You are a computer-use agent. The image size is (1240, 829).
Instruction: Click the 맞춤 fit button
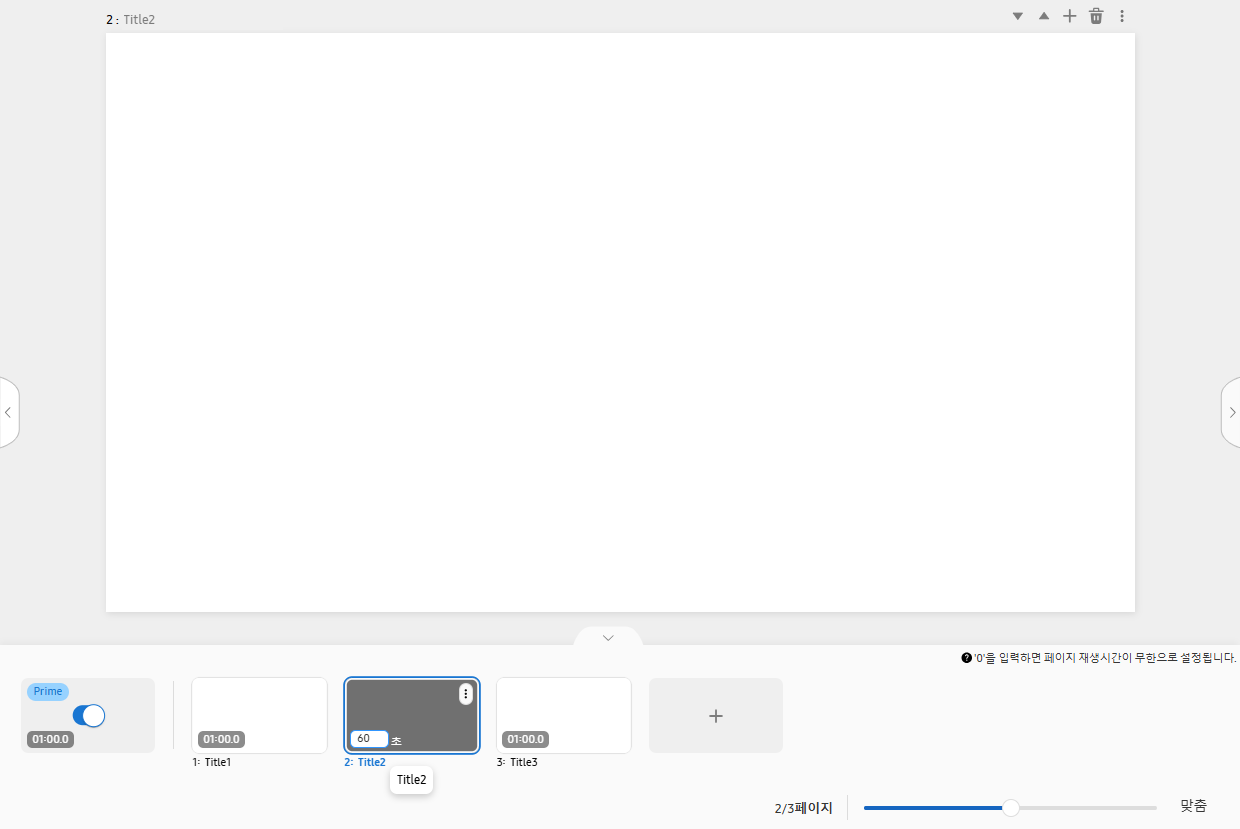coord(1193,806)
